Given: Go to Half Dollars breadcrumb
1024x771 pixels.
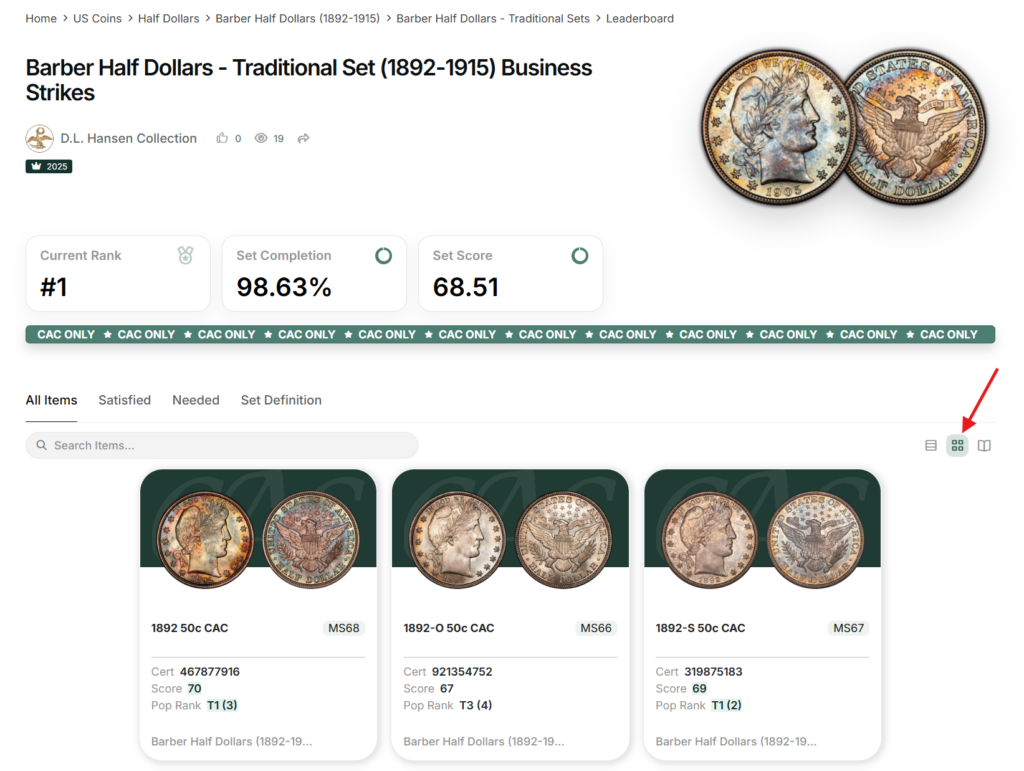Looking at the screenshot, I should tap(169, 18).
